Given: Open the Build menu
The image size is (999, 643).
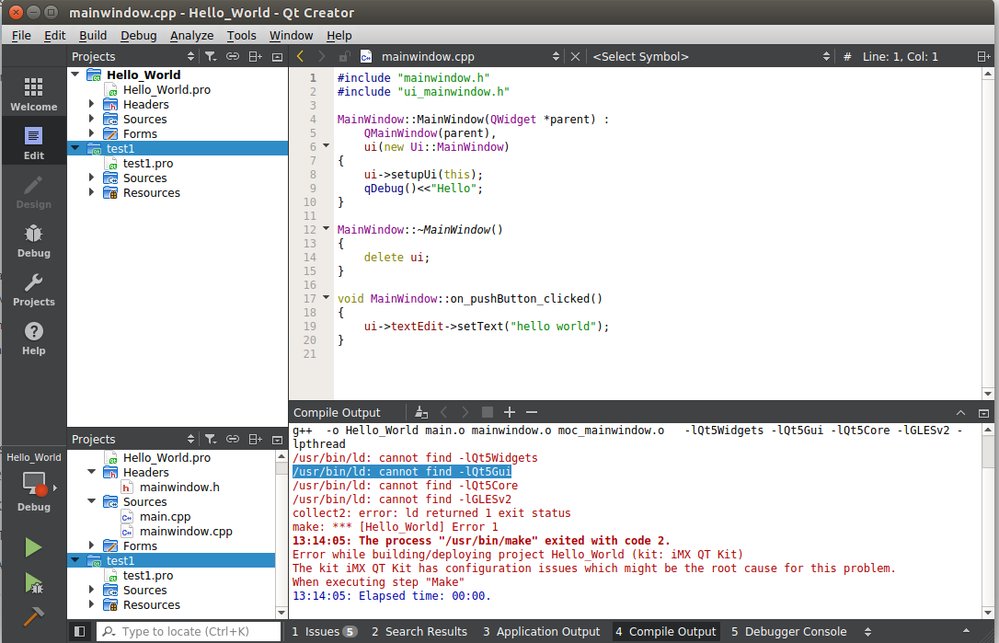Looking at the screenshot, I should click(93, 35).
